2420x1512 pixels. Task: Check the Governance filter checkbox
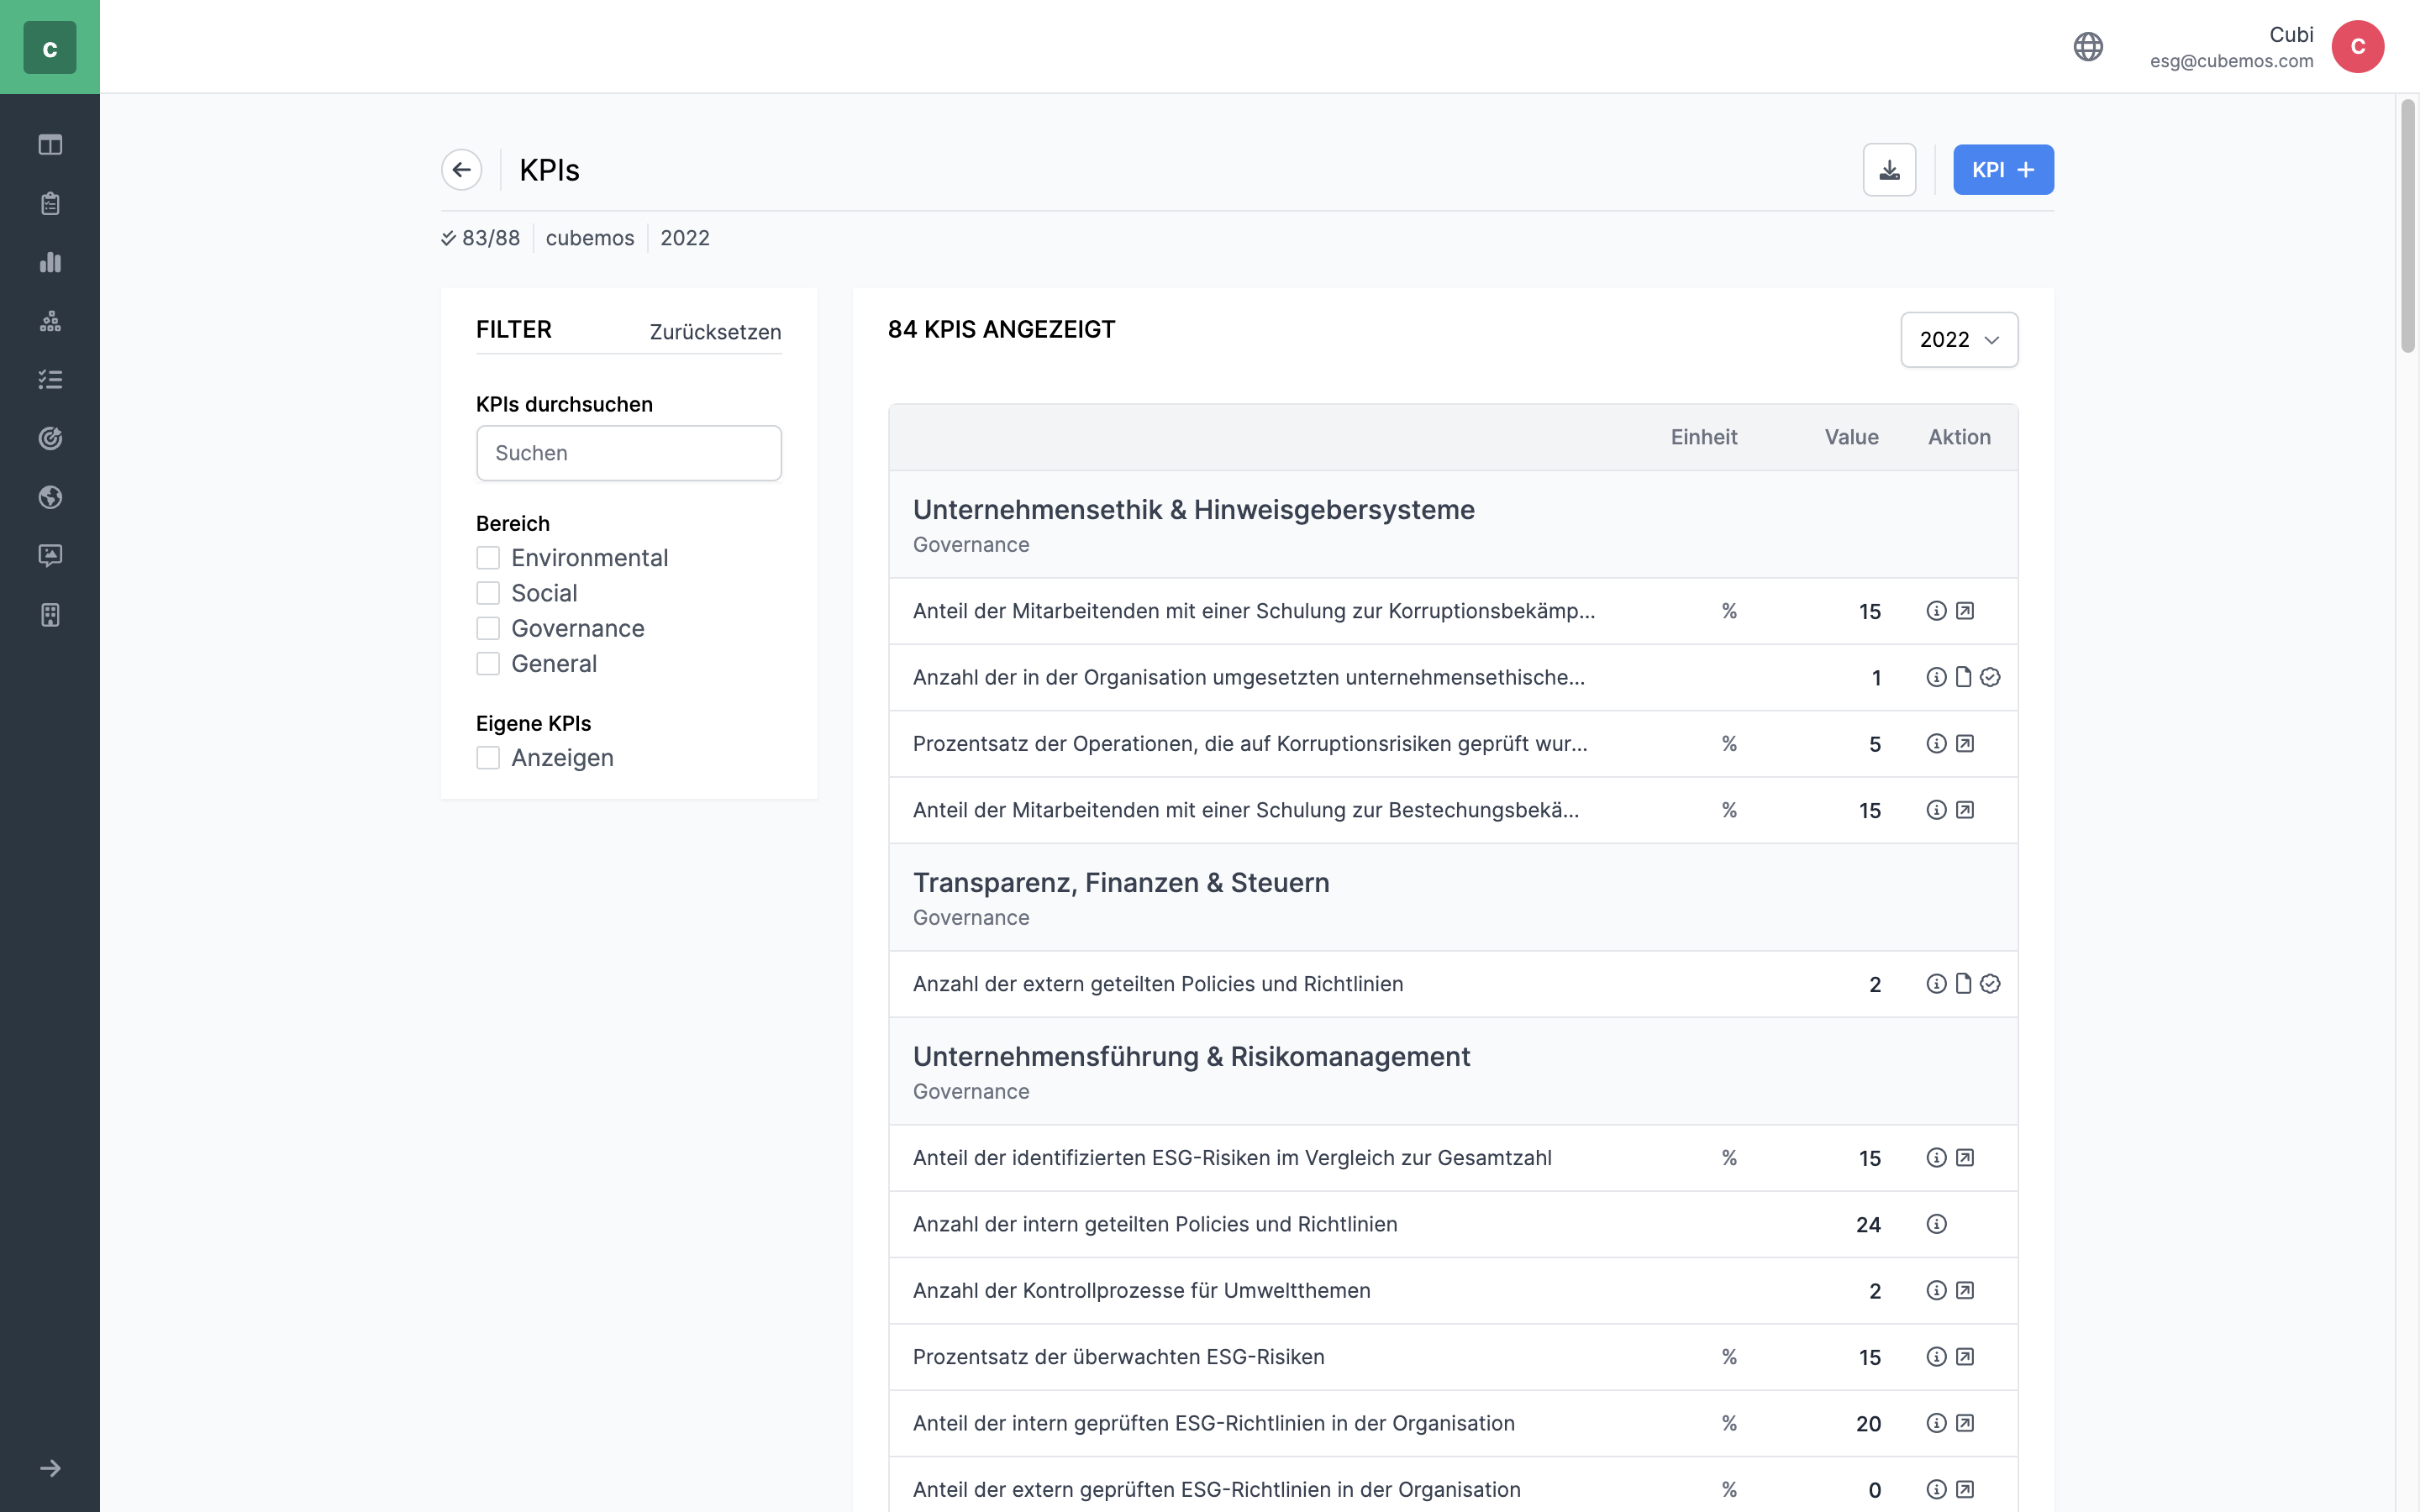click(488, 628)
